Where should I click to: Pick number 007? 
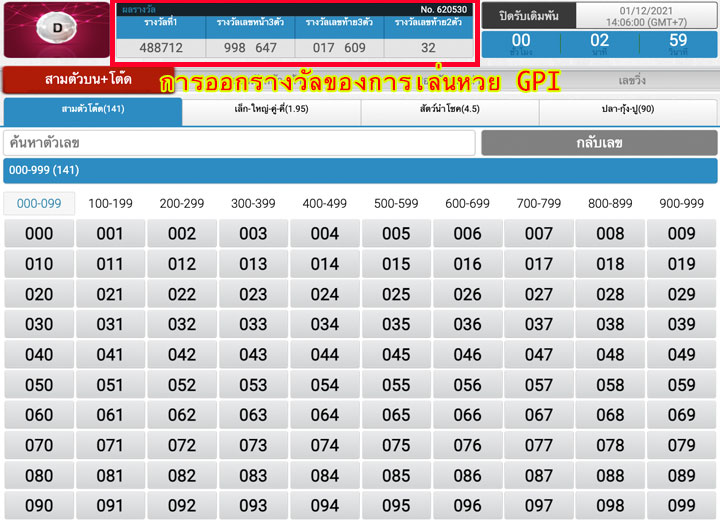pyautogui.click(x=539, y=234)
